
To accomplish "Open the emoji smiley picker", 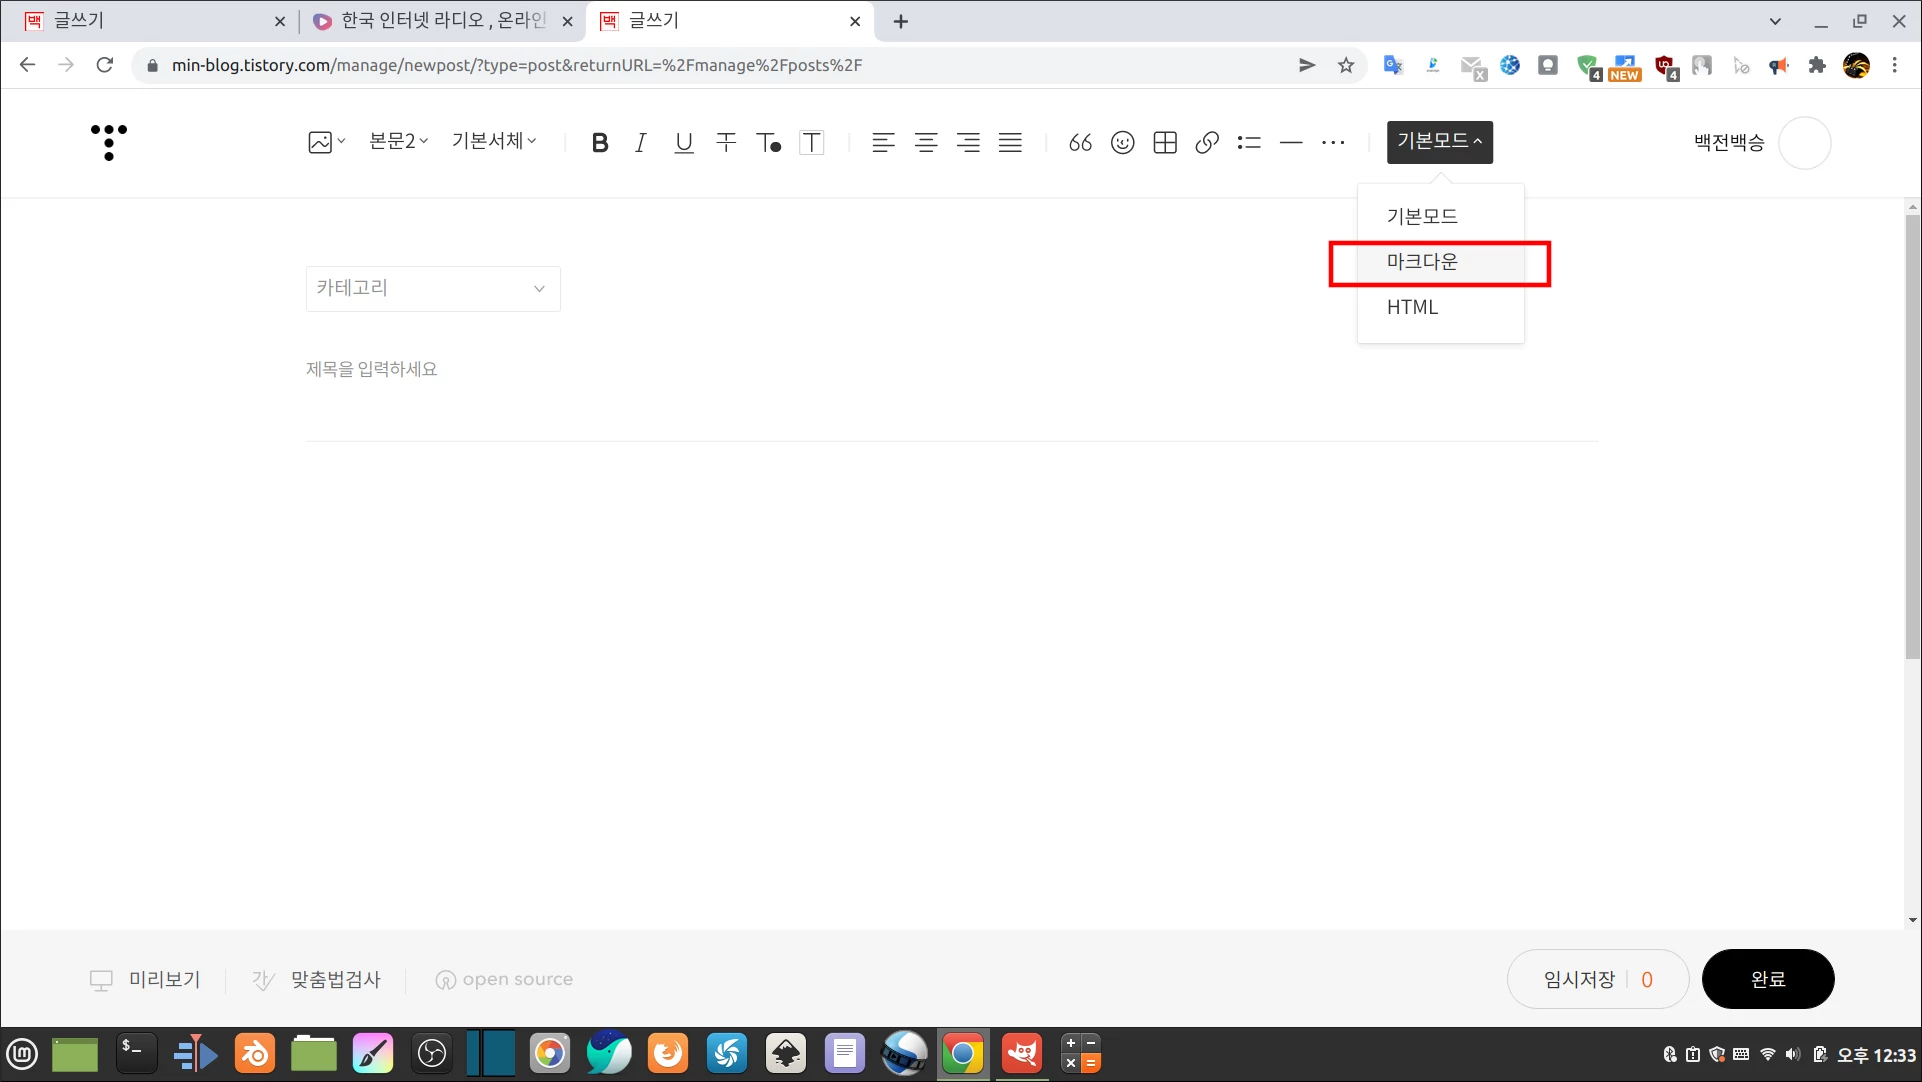I will pyautogui.click(x=1122, y=143).
